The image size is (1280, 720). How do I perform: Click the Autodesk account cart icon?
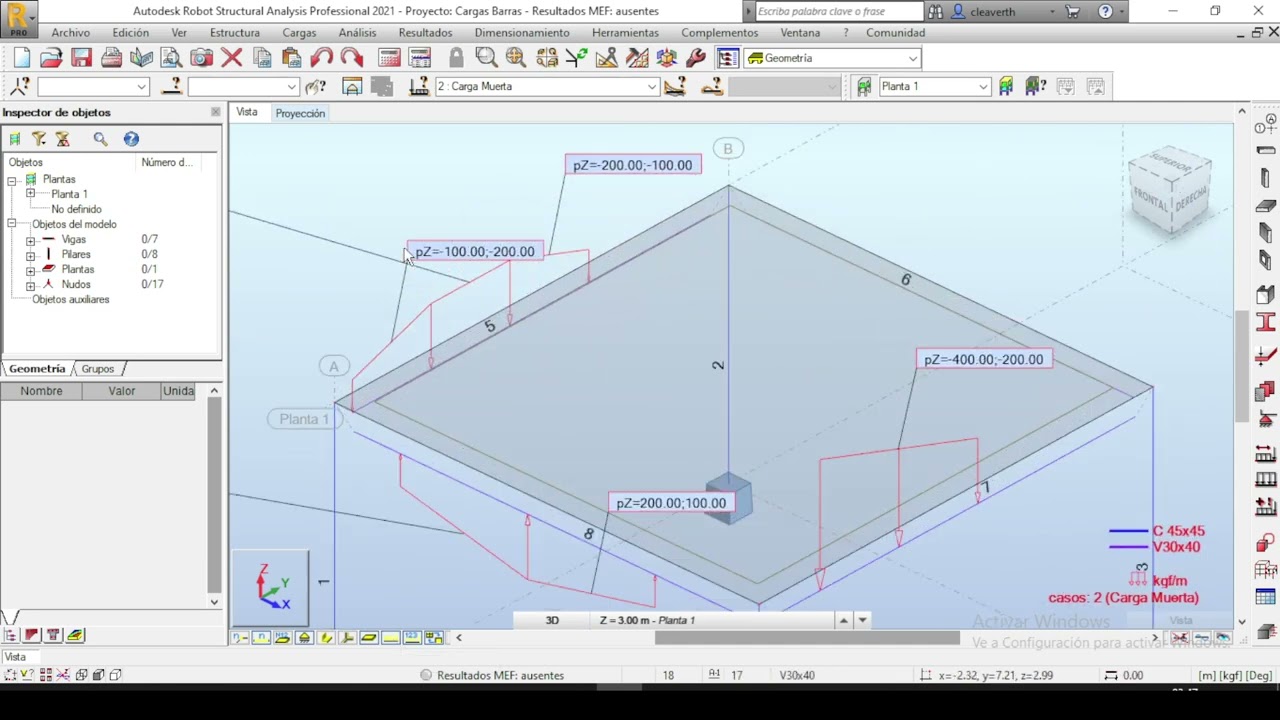click(x=1073, y=12)
